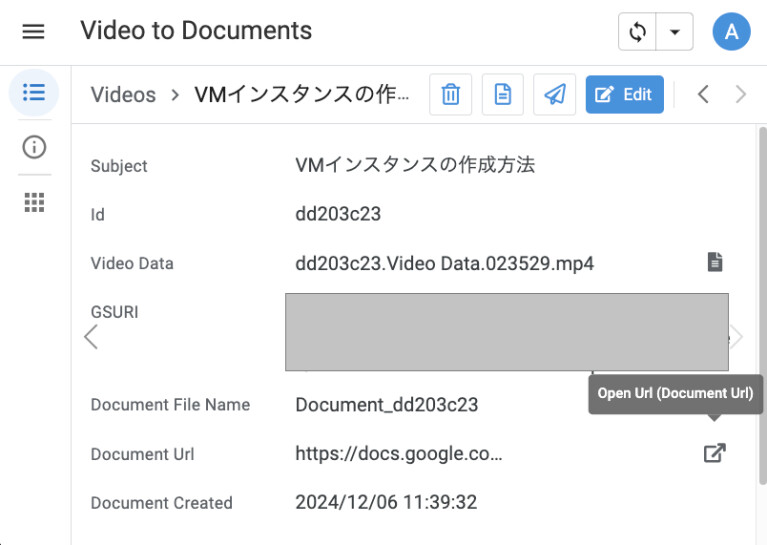Click the sync refresh icon

pyautogui.click(x=637, y=32)
